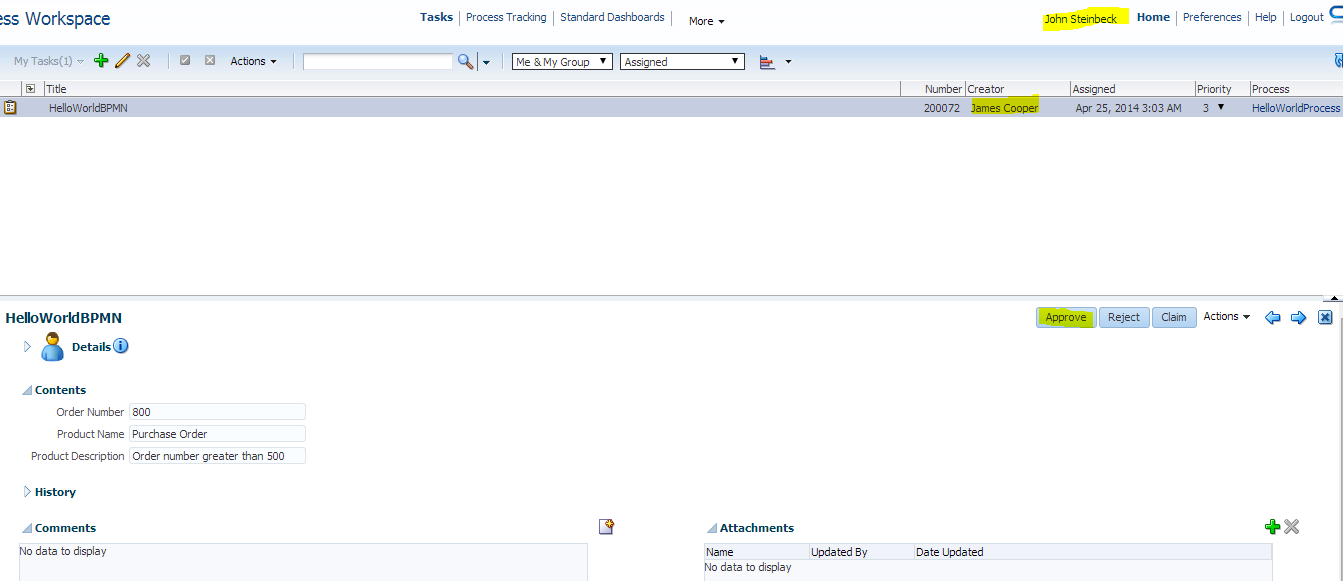Open the Help link
This screenshot has width=1343, height=581.
coord(1266,17)
